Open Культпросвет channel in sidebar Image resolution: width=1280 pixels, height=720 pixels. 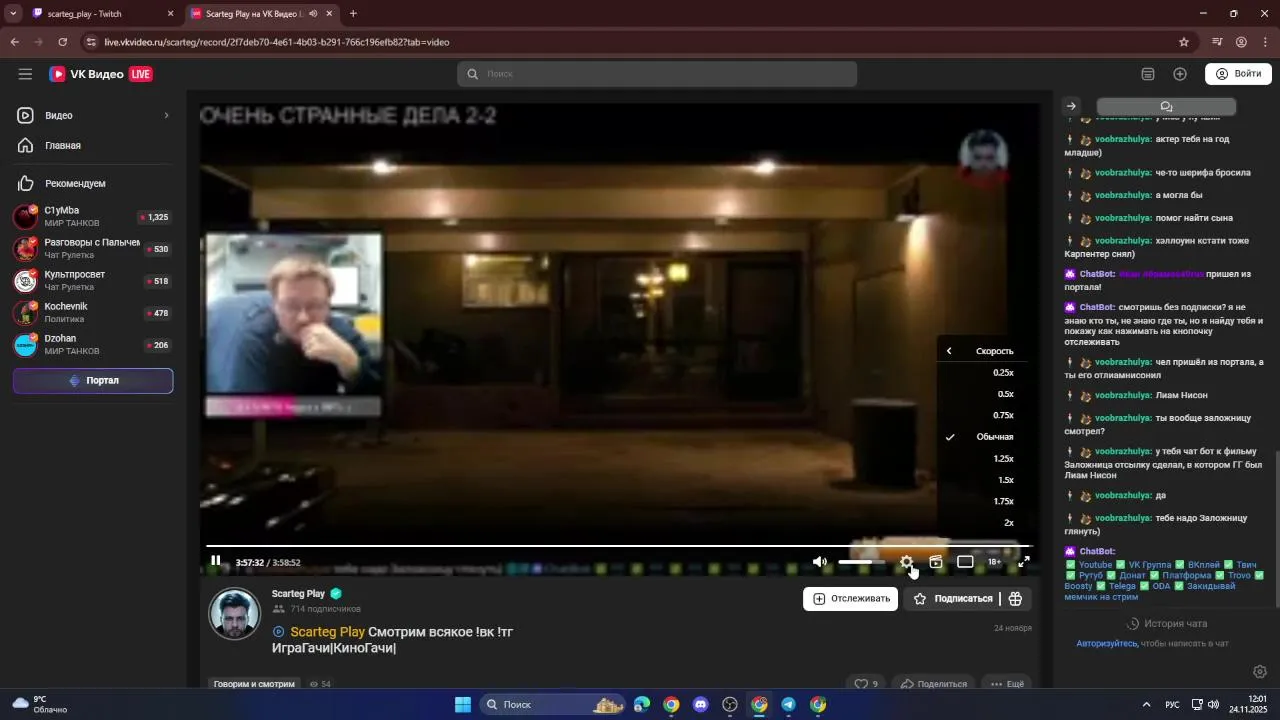pyautogui.click(x=93, y=281)
